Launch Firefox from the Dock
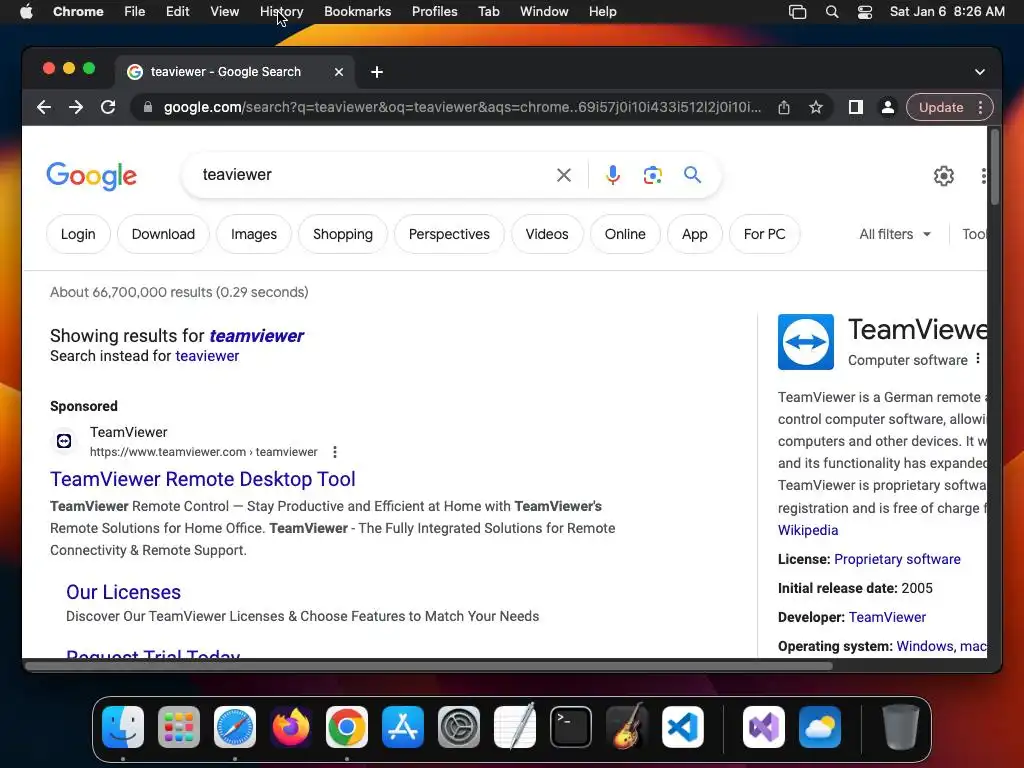This screenshot has width=1024, height=768. [x=291, y=727]
